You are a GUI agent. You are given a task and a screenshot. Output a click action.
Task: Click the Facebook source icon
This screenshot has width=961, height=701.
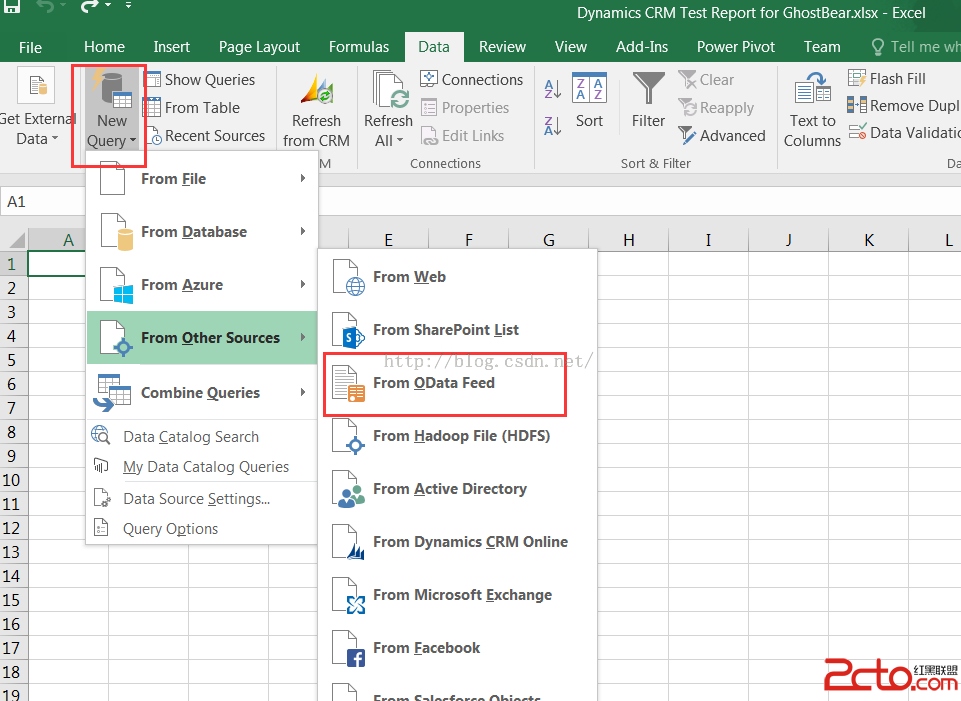click(x=349, y=648)
